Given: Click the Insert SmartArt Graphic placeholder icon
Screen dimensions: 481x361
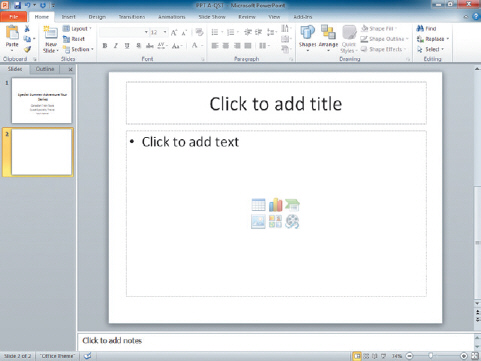Looking at the screenshot, I should [292, 205].
